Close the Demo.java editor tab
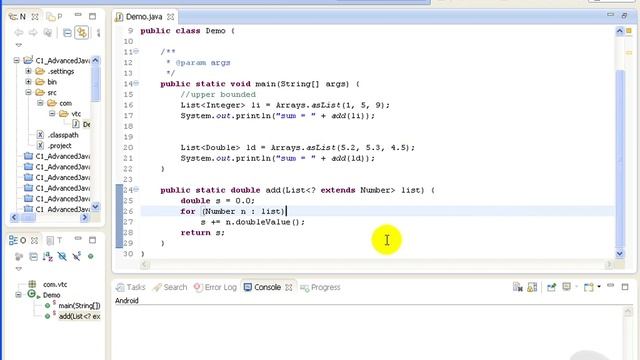 click(x=171, y=17)
